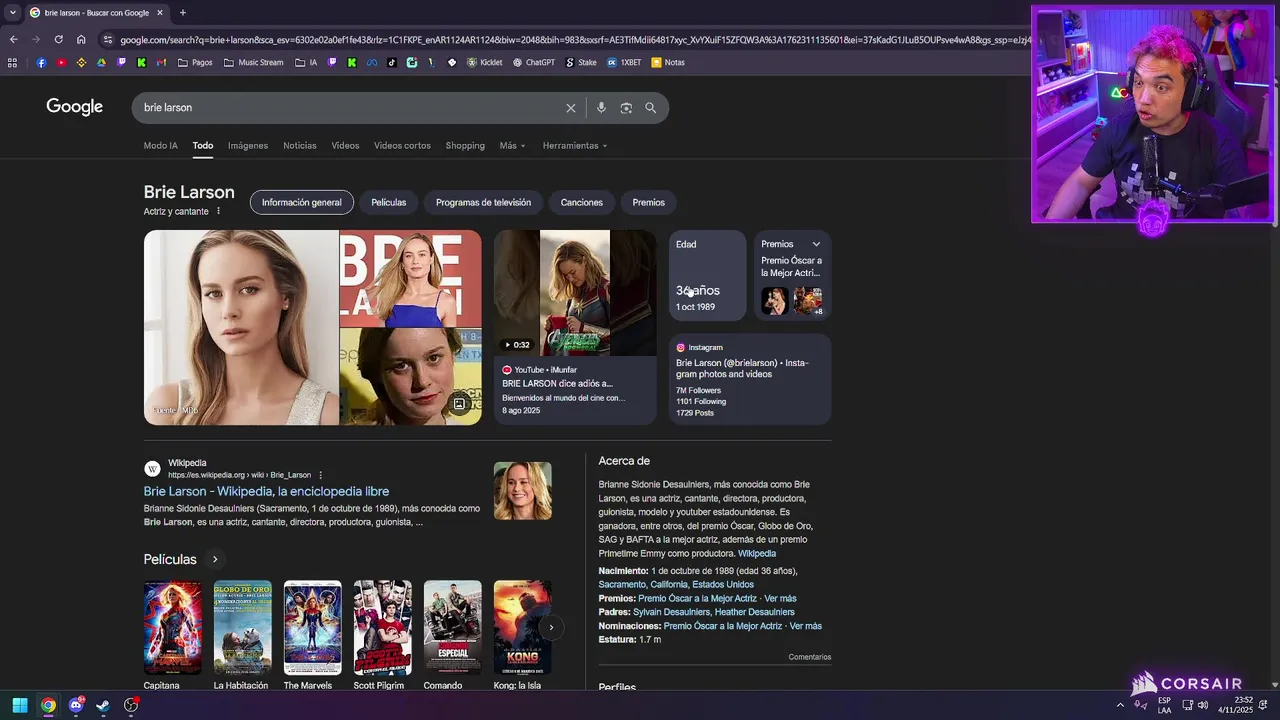Switch to the Noticias tab
Viewport: 1280px width, 720px height.
tap(300, 146)
